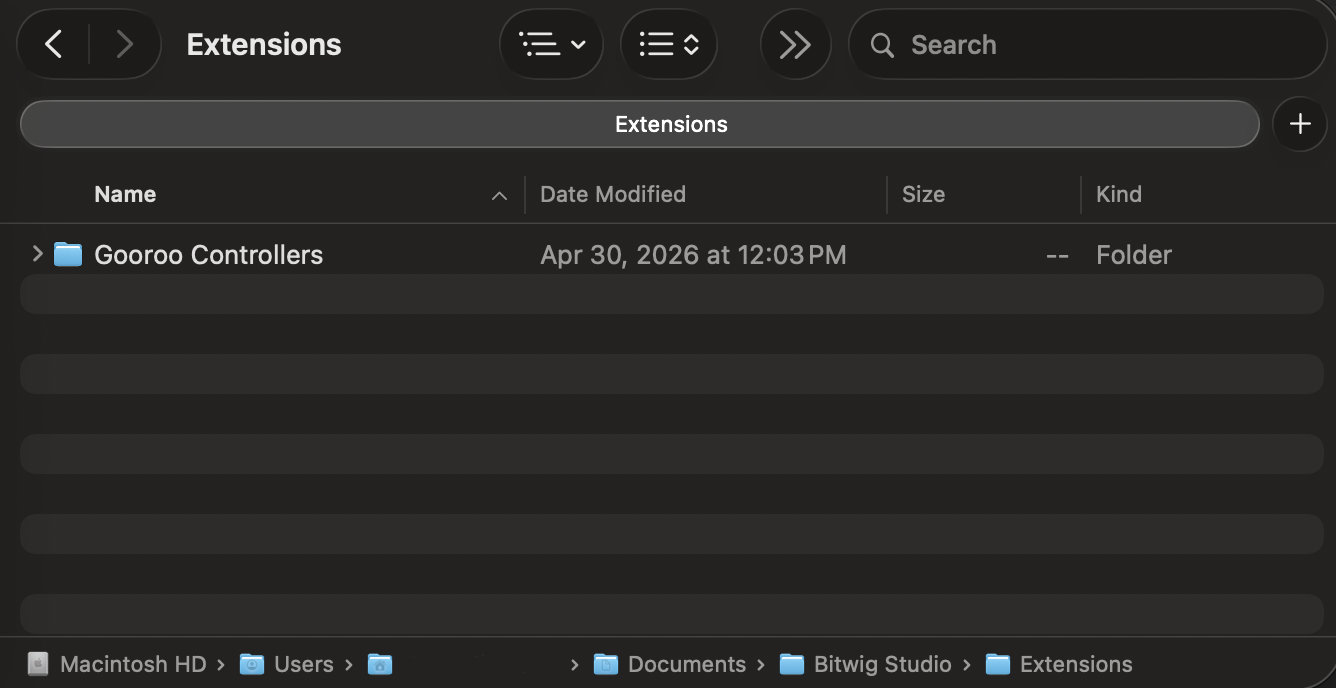Click the Folder kind cell
1336x688 pixels.
pos(1134,255)
